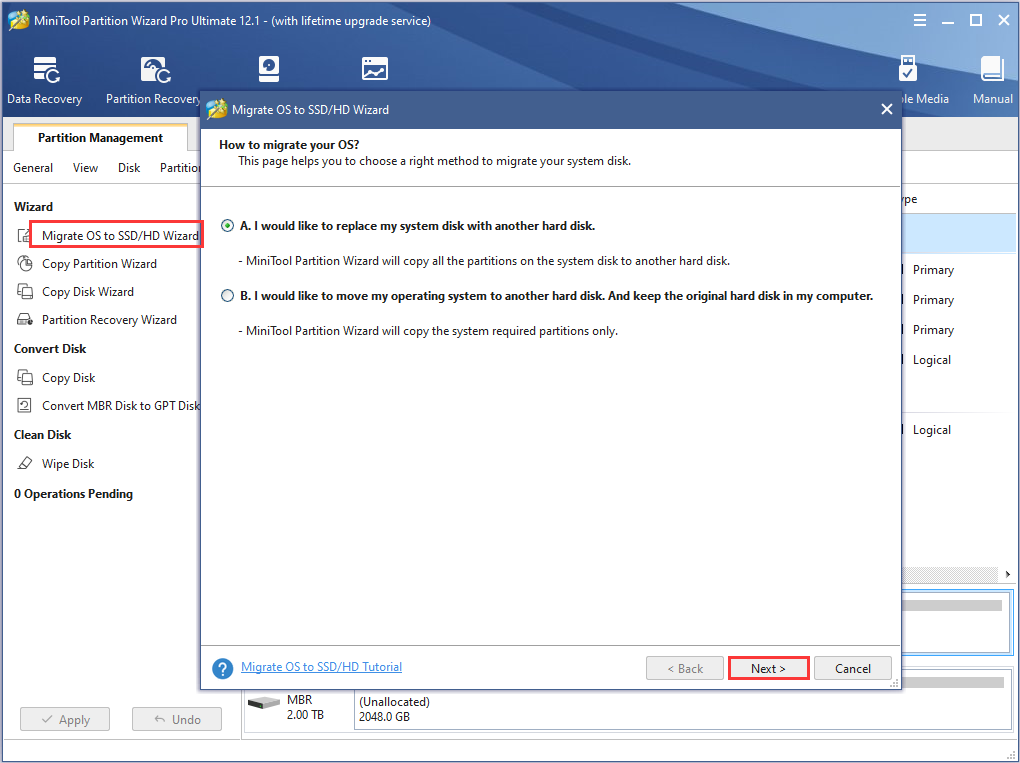Select Copy Disk under Convert Disk
Viewport: 1020px width, 763px height.
68,377
